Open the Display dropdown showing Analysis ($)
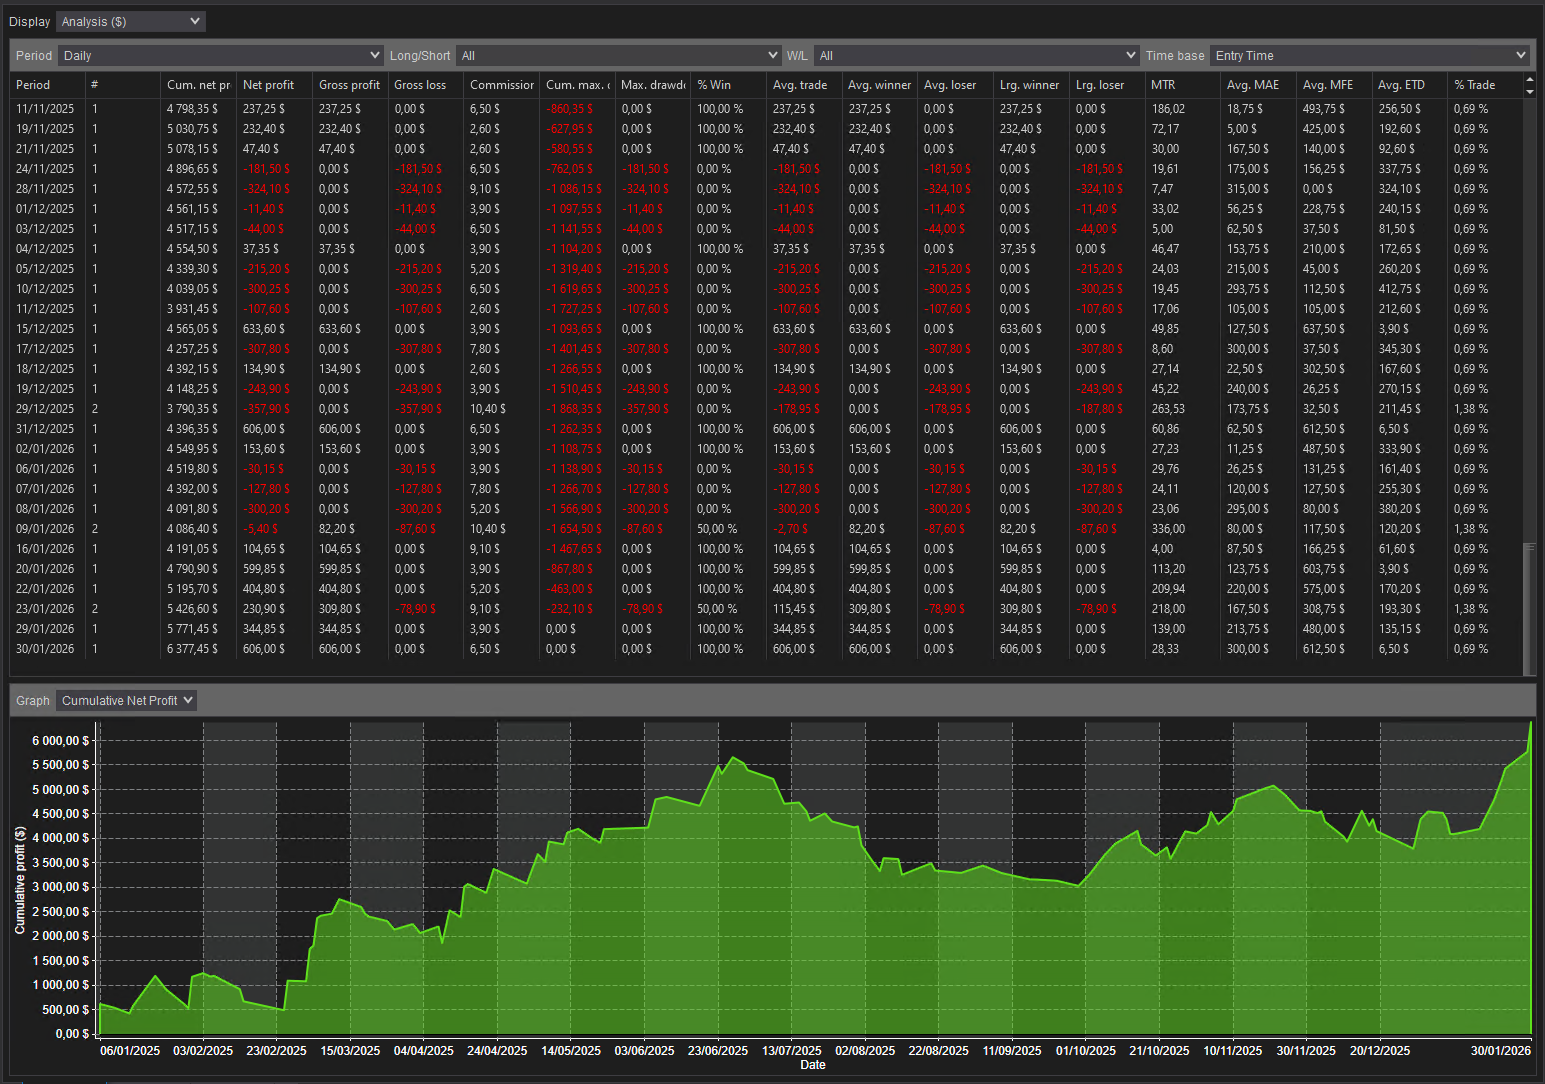Viewport: 1545px width, 1084px height. (x=130, y=21)
